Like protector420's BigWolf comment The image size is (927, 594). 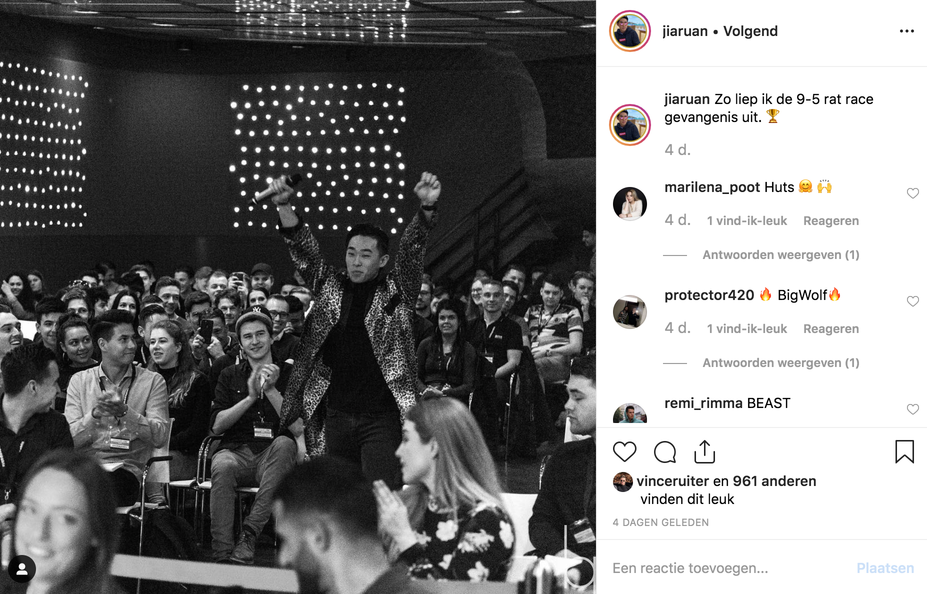913,301
